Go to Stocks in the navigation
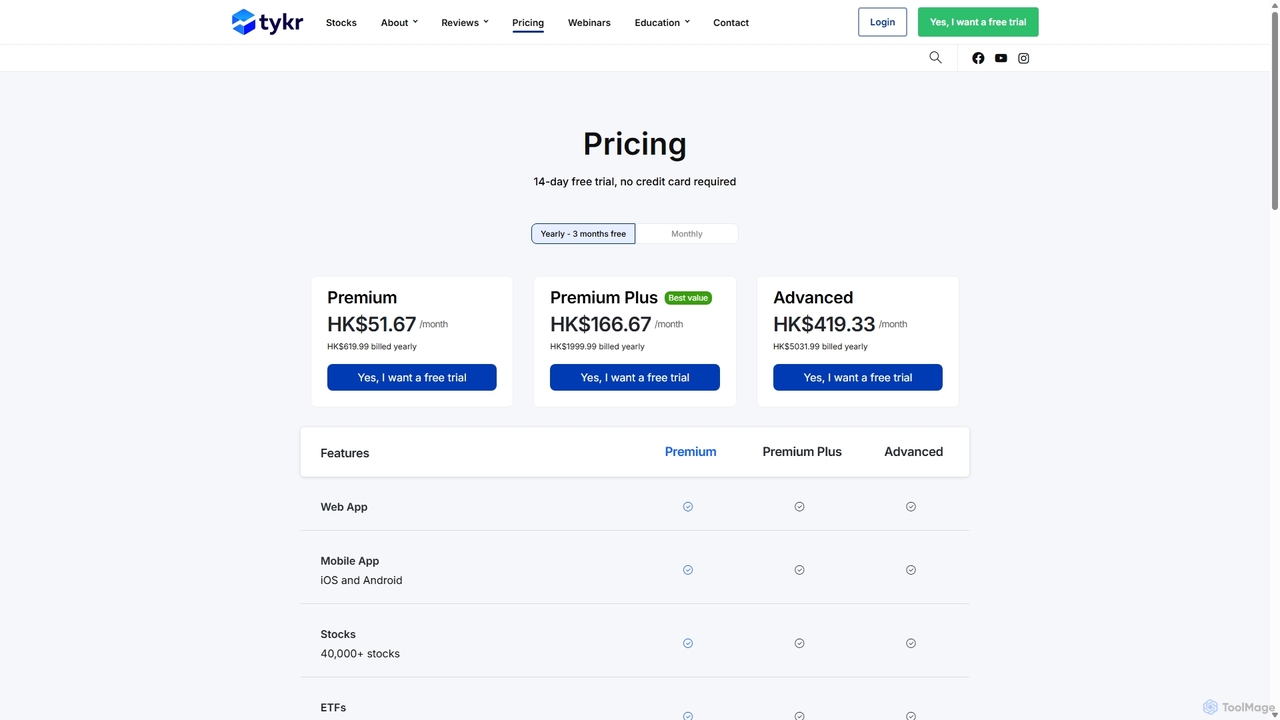The height and width of the screenshot is (720, 1280). 341,22
